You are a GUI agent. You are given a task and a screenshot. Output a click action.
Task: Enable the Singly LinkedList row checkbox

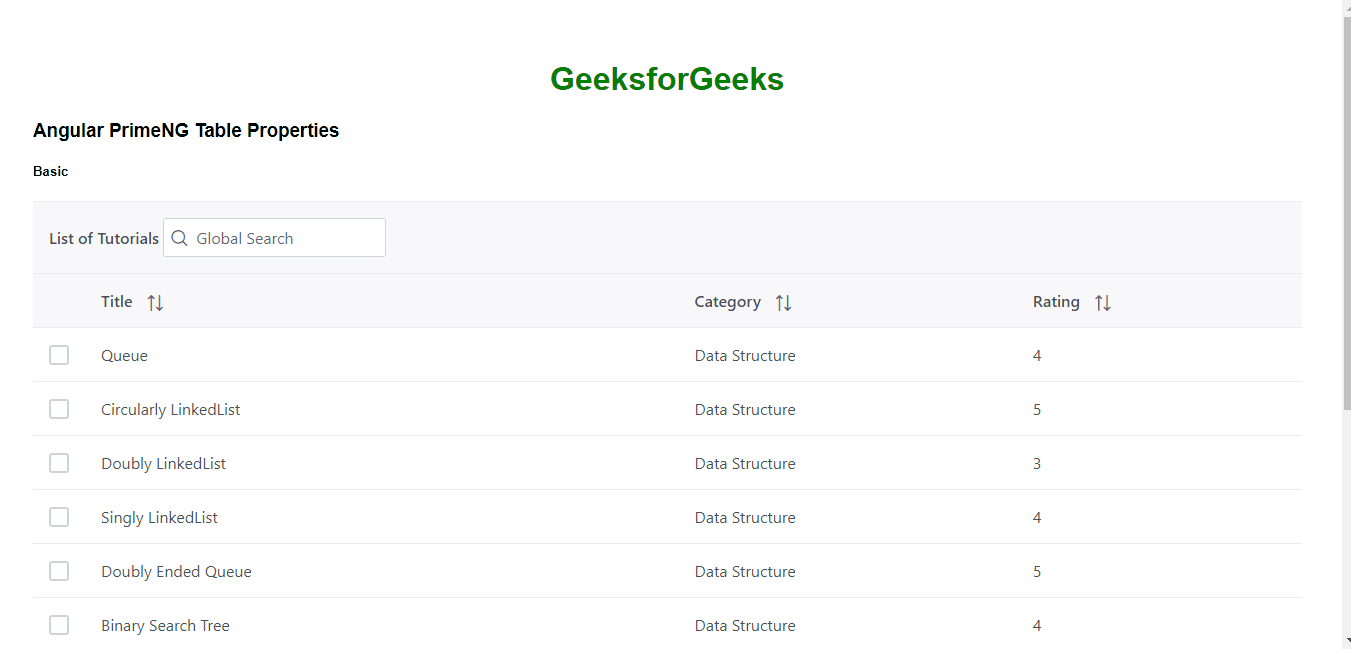click(x=59, y=517)
